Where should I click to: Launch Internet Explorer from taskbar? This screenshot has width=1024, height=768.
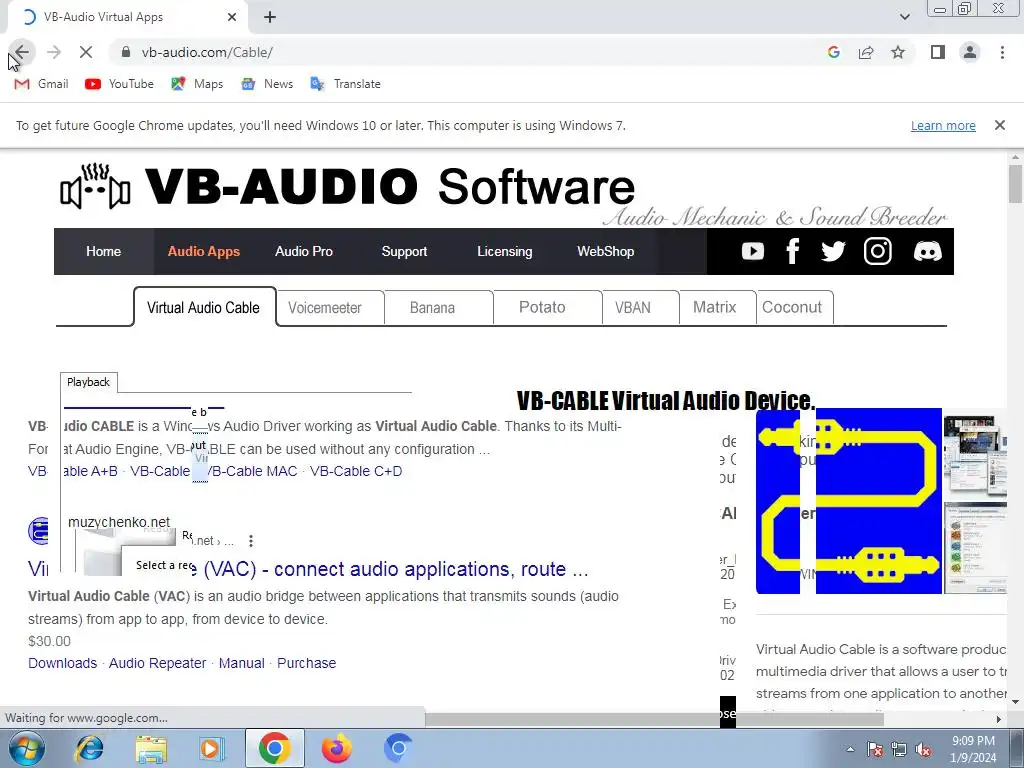[88, 748]
